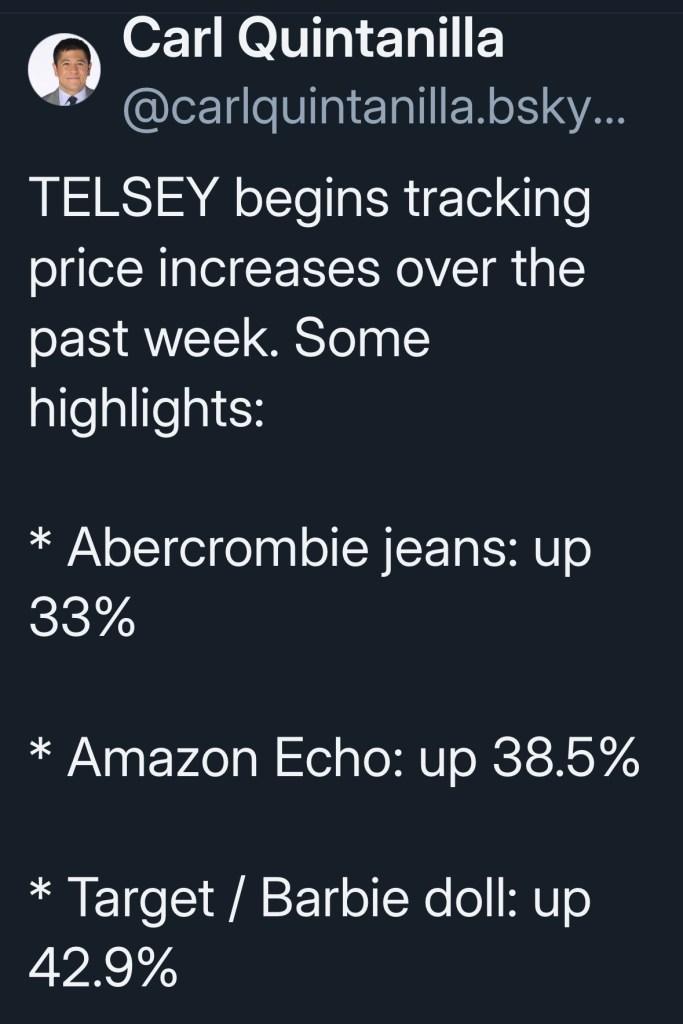The image size is (683, 1024).
Task: Click the word "Some" in the post
Action: (364, 340)
